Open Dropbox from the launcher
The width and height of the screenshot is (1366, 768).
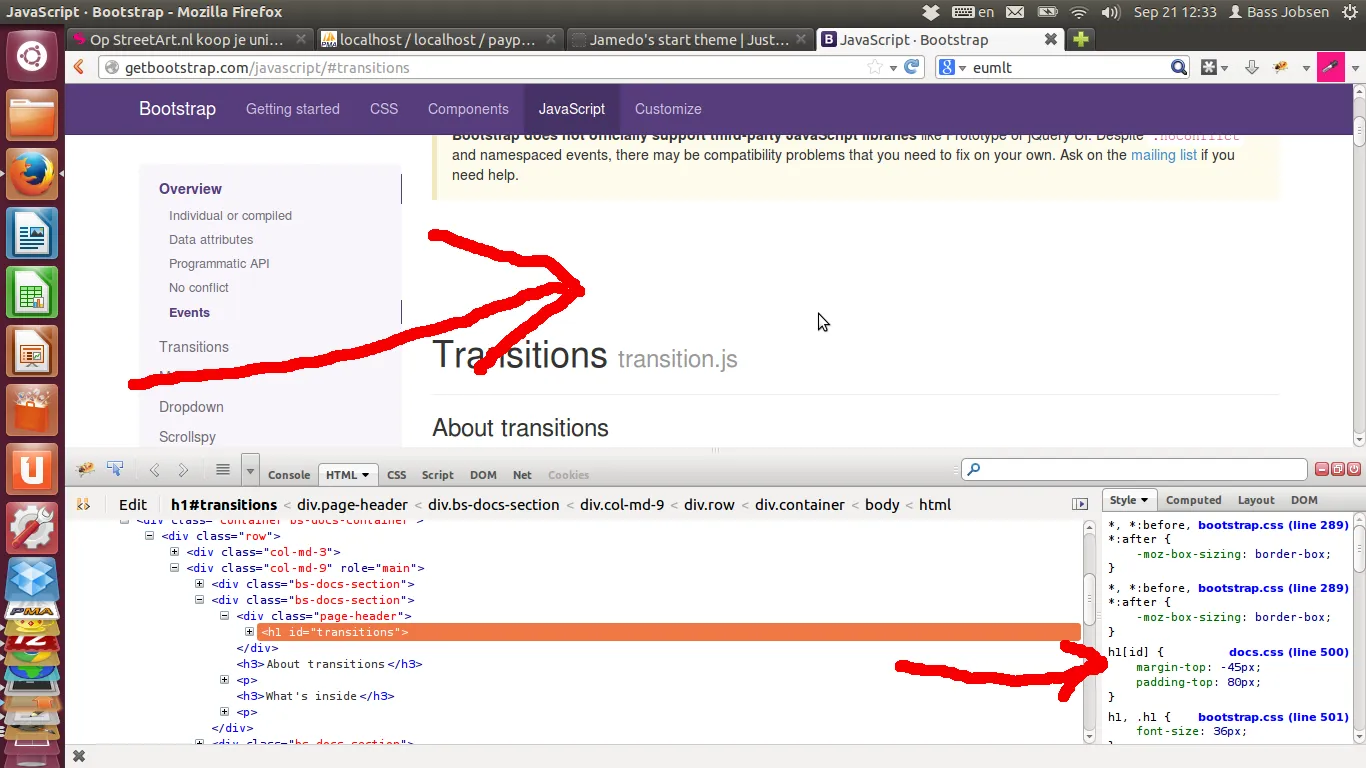pos(32,581)
